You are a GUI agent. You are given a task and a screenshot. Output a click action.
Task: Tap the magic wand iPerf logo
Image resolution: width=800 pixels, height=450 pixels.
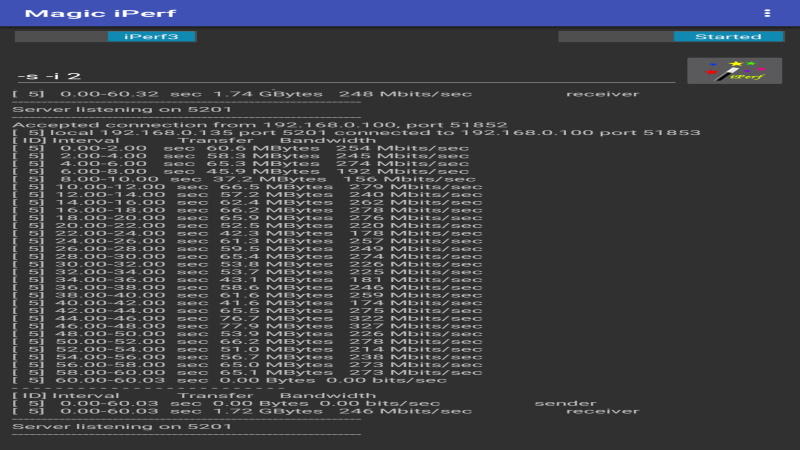click(734, 71)
